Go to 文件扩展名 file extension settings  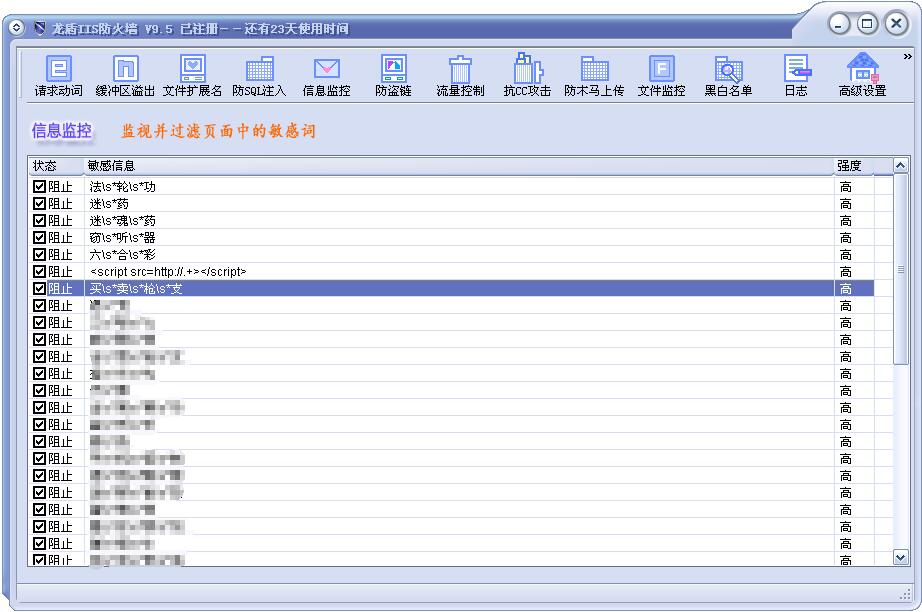[x=192, y=76]
